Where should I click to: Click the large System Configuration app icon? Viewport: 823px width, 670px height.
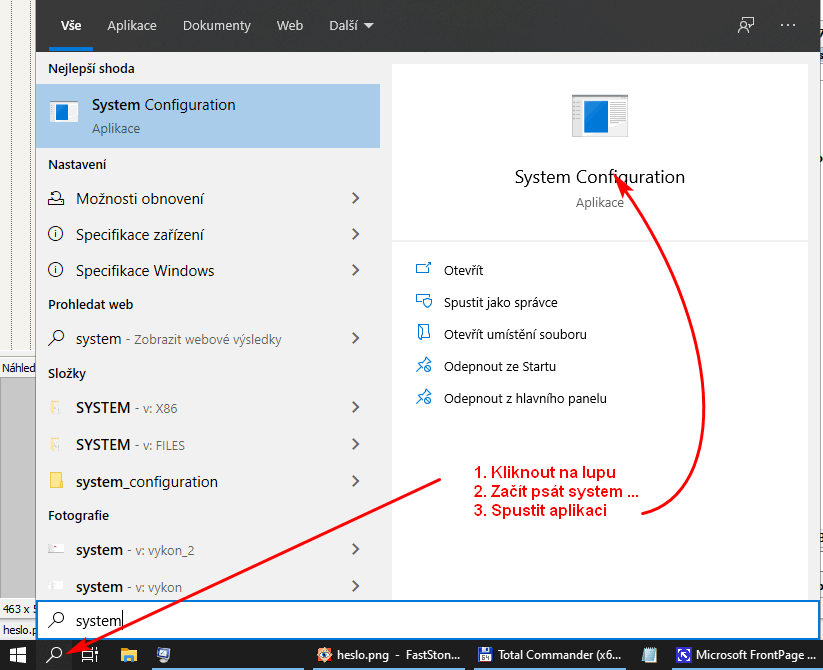pyautogui.click(x=599, y=117)
